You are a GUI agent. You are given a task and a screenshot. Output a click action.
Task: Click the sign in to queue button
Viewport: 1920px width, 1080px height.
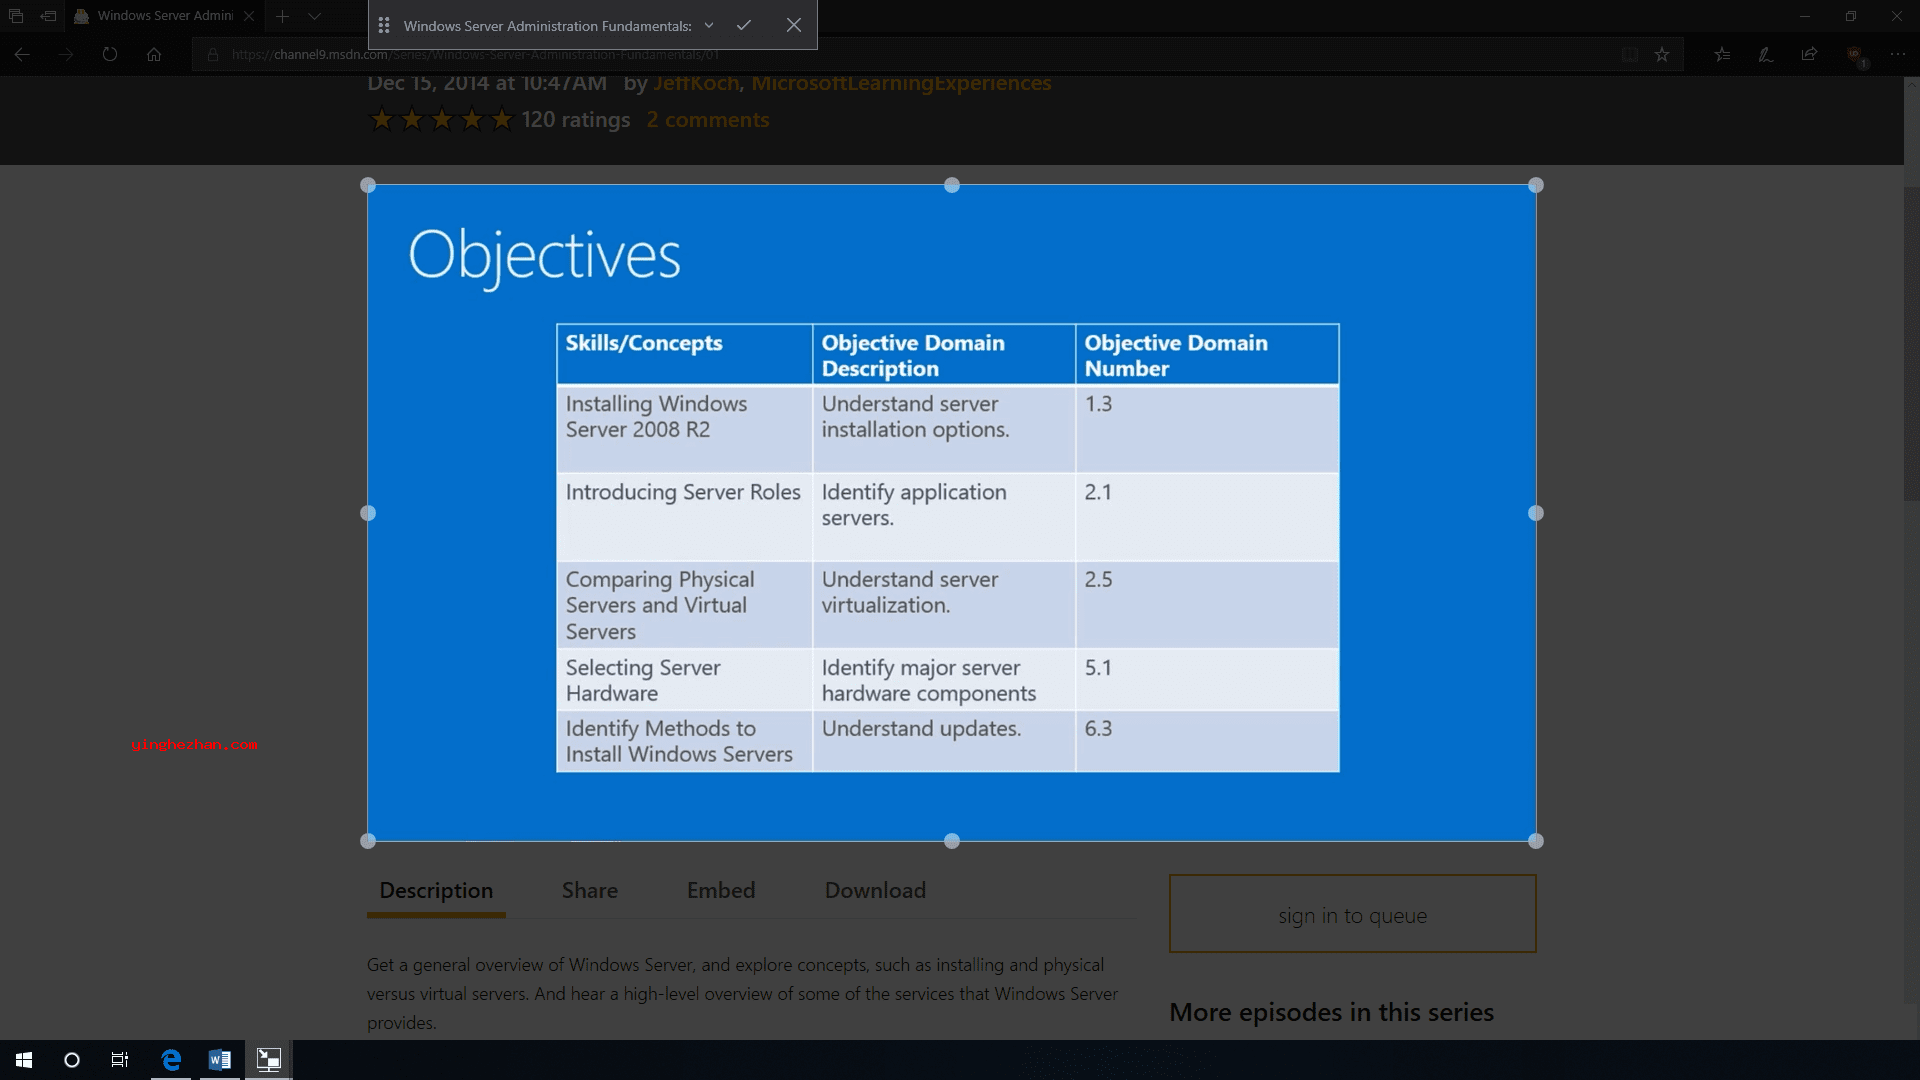coord(1353,914)
